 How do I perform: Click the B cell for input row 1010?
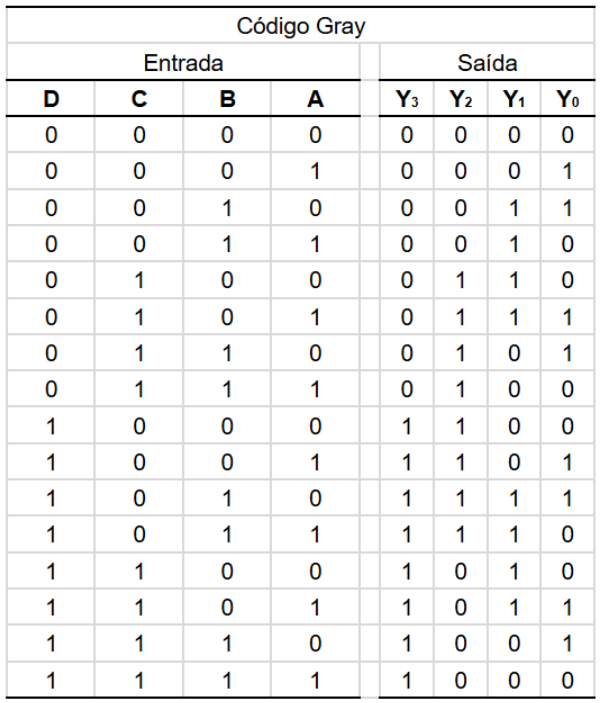coord(227,499)
